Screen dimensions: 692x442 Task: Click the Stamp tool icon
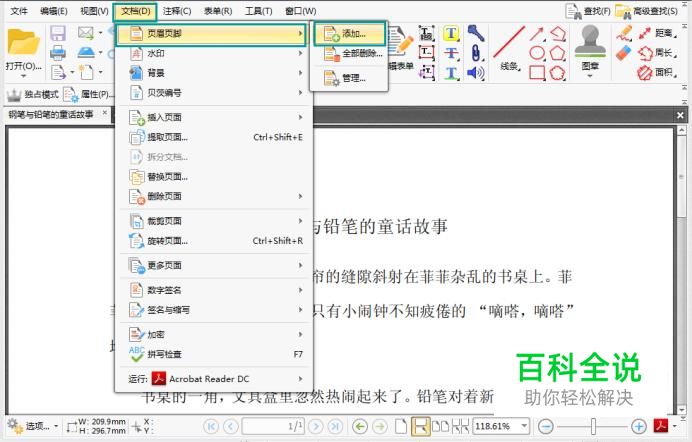590,41
